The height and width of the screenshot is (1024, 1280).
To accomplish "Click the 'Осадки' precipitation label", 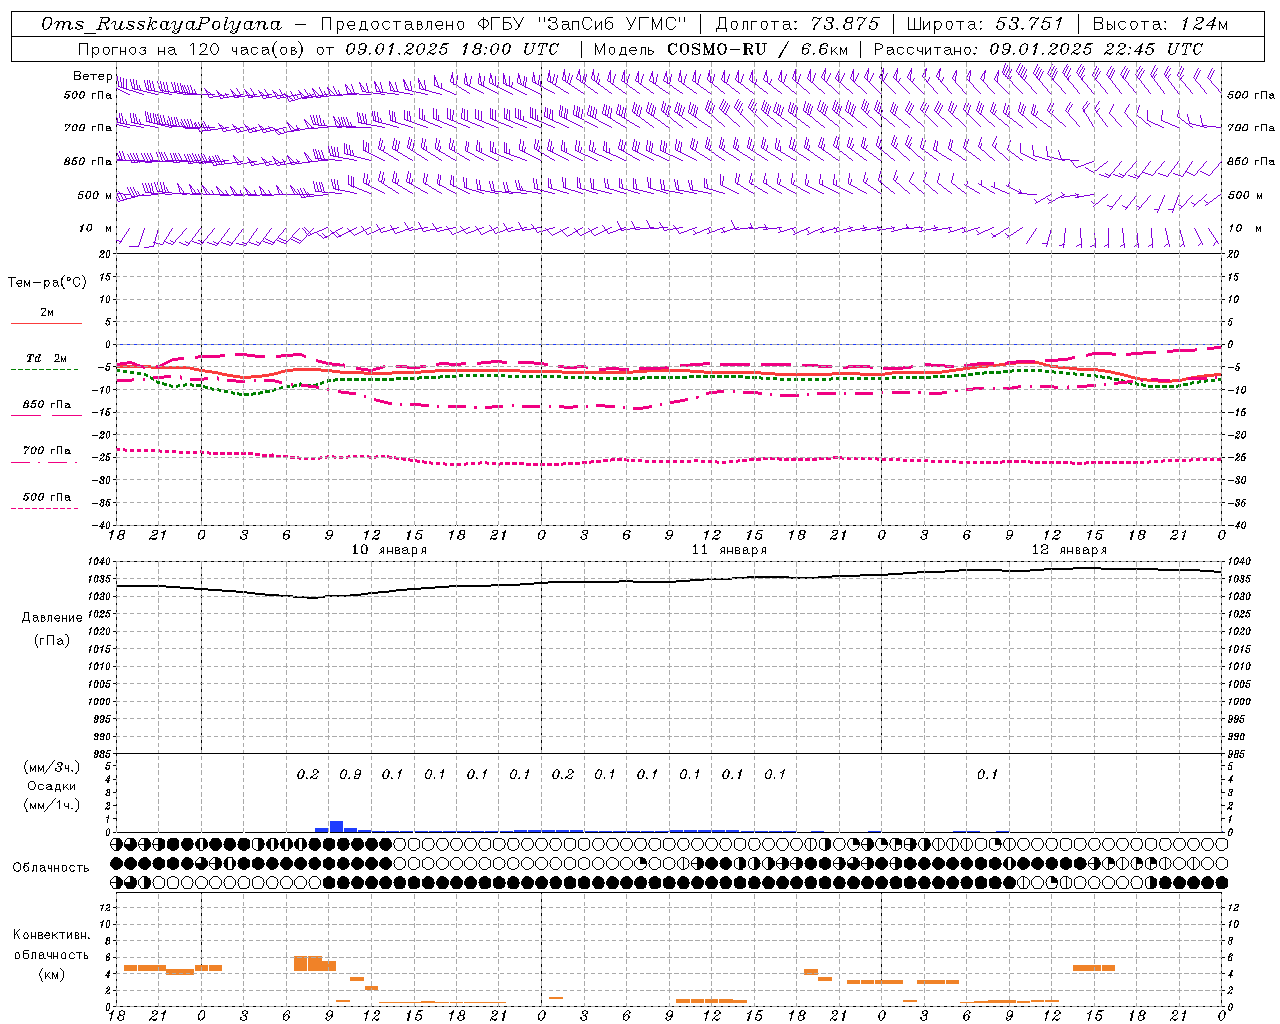I will point(51,786).
